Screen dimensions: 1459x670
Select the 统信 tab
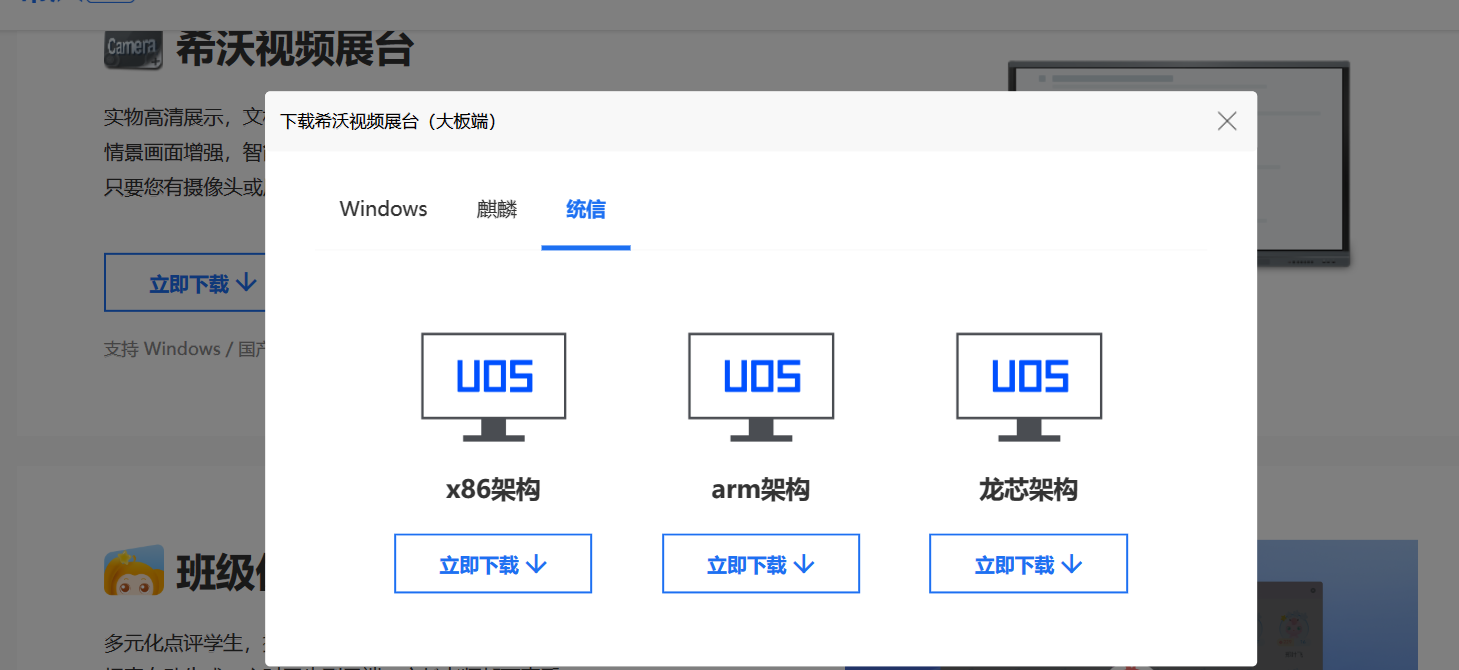point(585,209)
